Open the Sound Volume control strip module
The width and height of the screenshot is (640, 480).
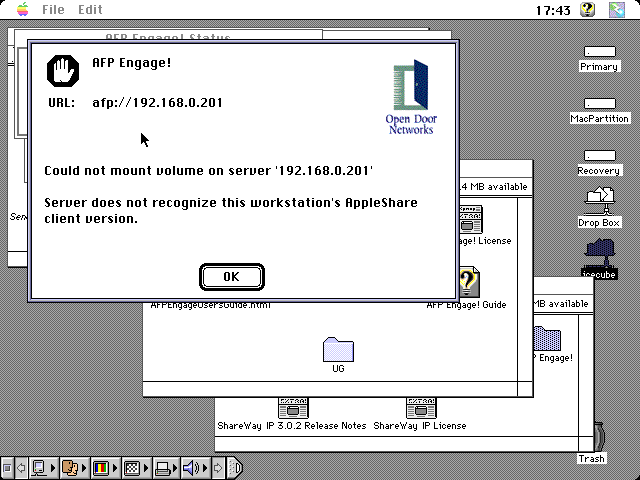[x=195, y=468]
